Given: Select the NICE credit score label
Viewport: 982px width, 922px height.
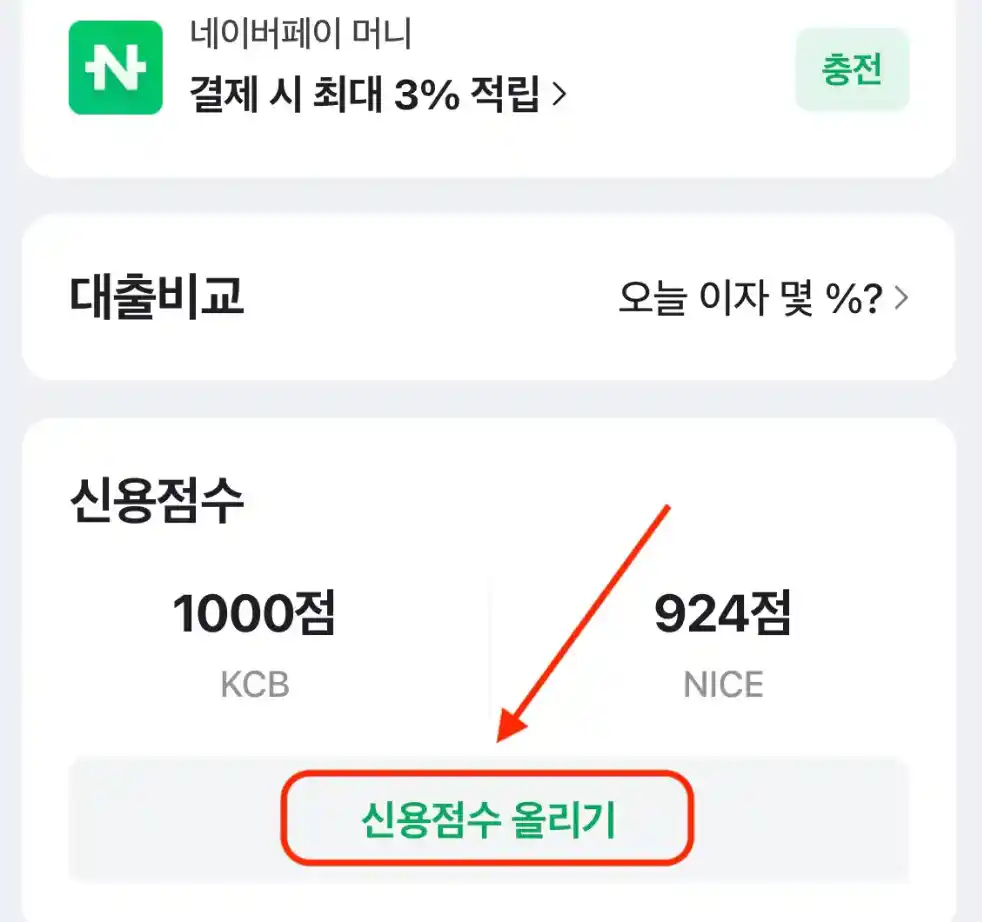Looking at the screenshot, I should (x=723, y=684).
